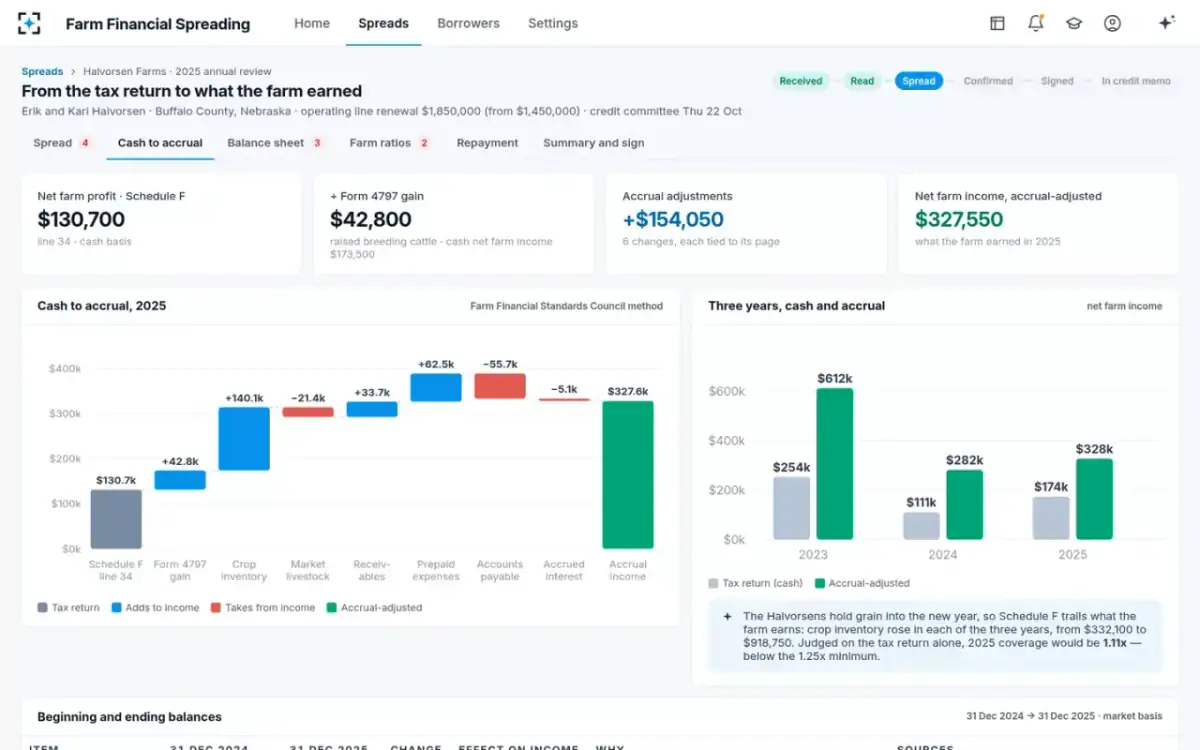Click the '31 Dec 2024 → 31 Dec 2025' text
This screenshot has height=750, width=1200.
coord(1031,717)
